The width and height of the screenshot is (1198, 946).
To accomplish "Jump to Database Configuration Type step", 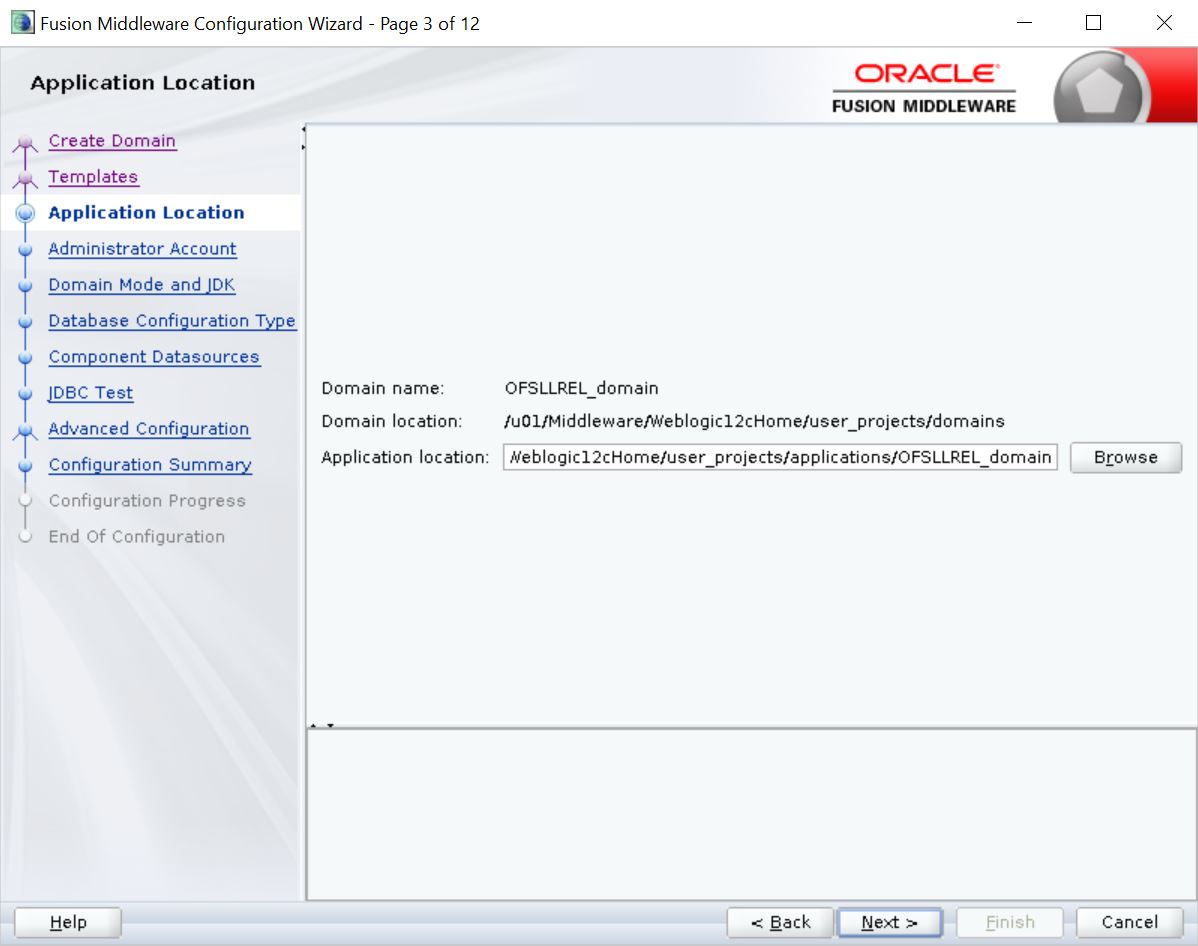I will click(173, 321).
